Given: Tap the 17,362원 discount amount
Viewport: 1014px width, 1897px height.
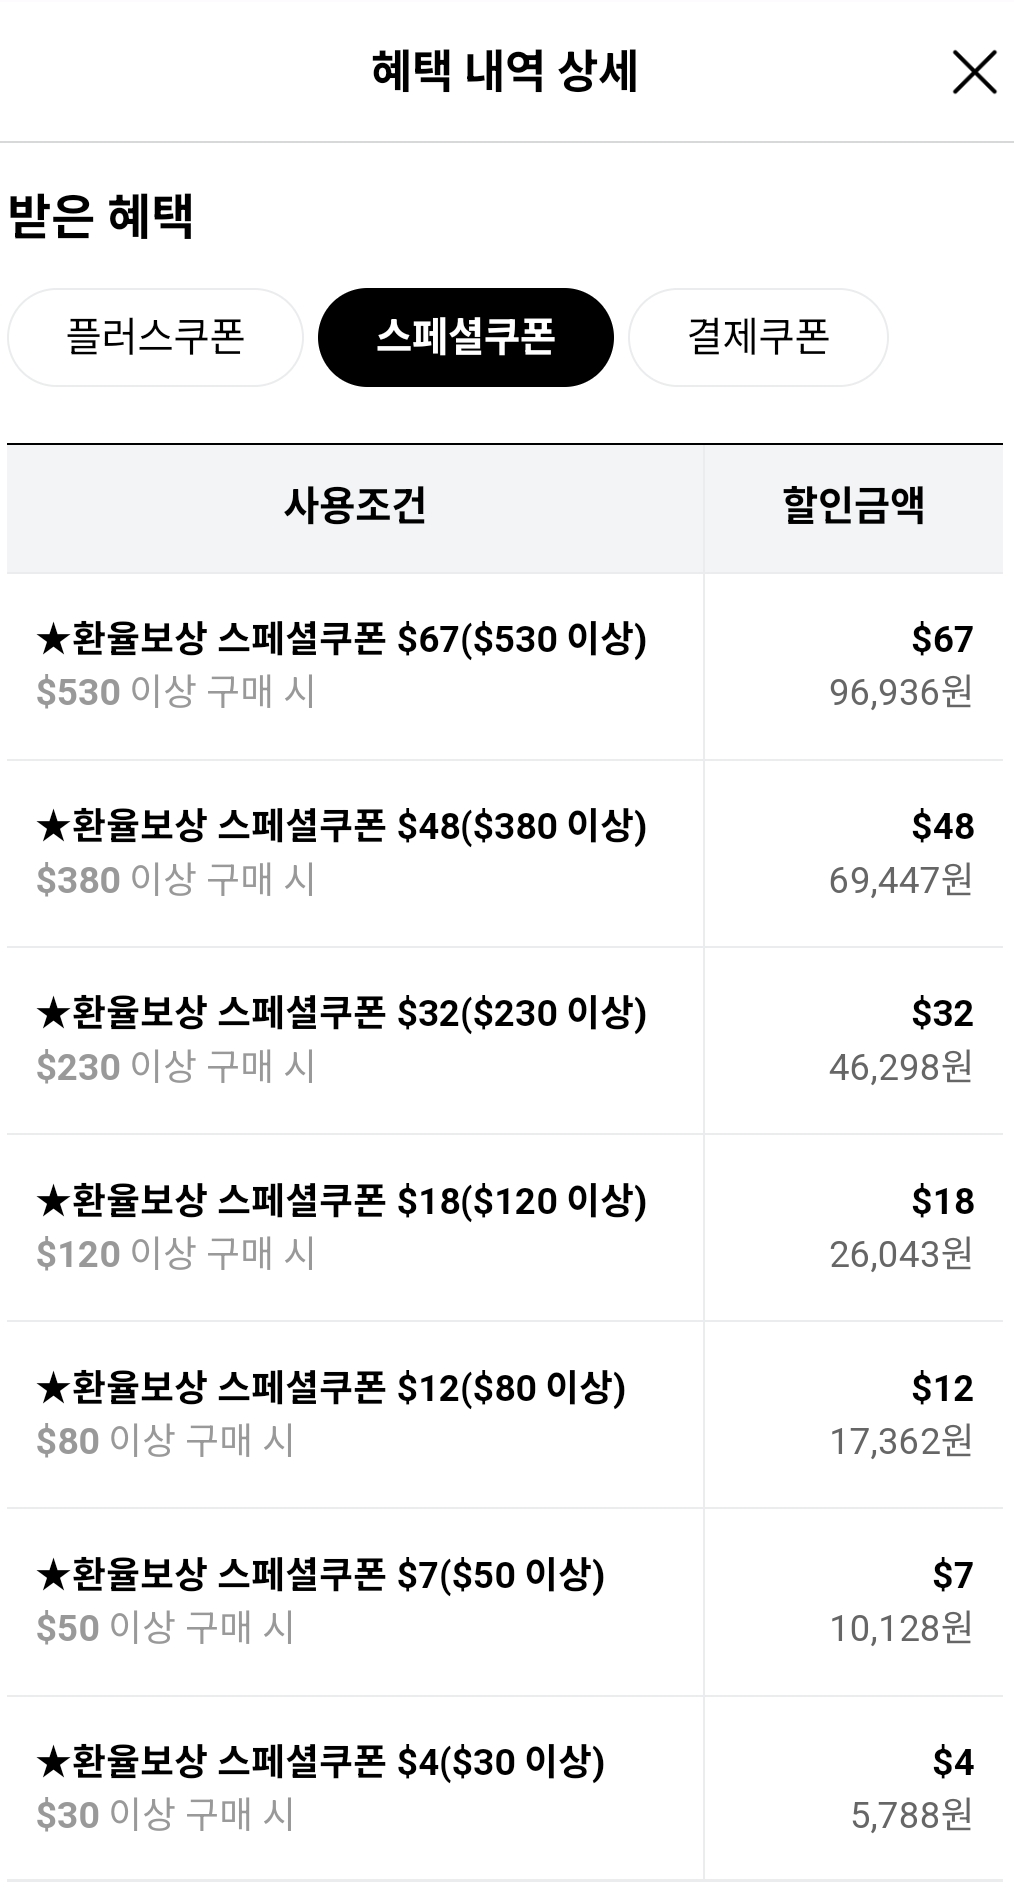Looking at the screenshot, I should (x=900, y=1441).
